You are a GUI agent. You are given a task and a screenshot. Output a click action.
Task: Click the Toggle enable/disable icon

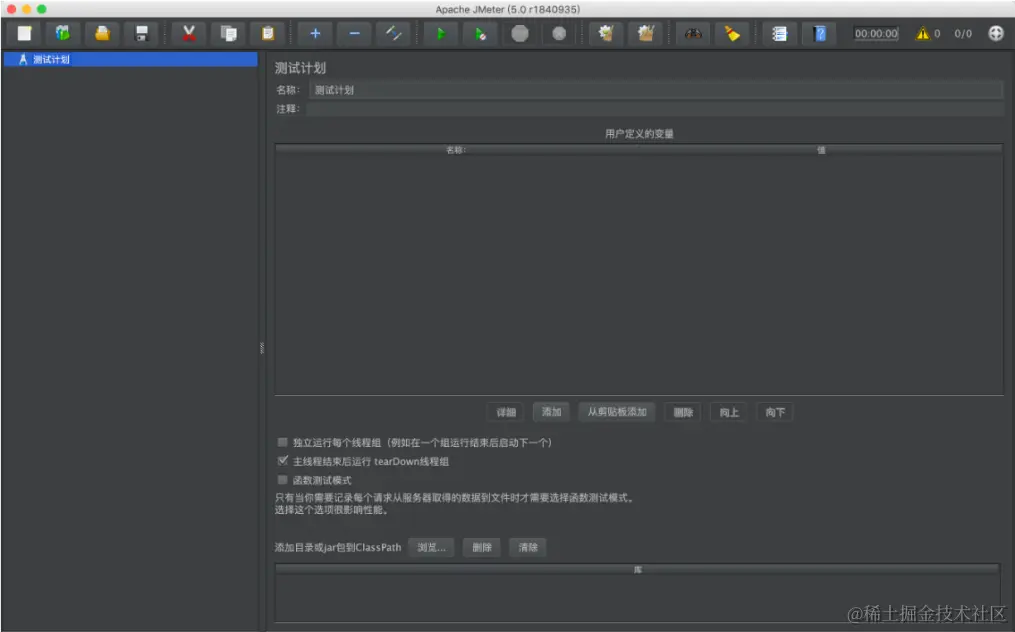click(x=394, y=33)
